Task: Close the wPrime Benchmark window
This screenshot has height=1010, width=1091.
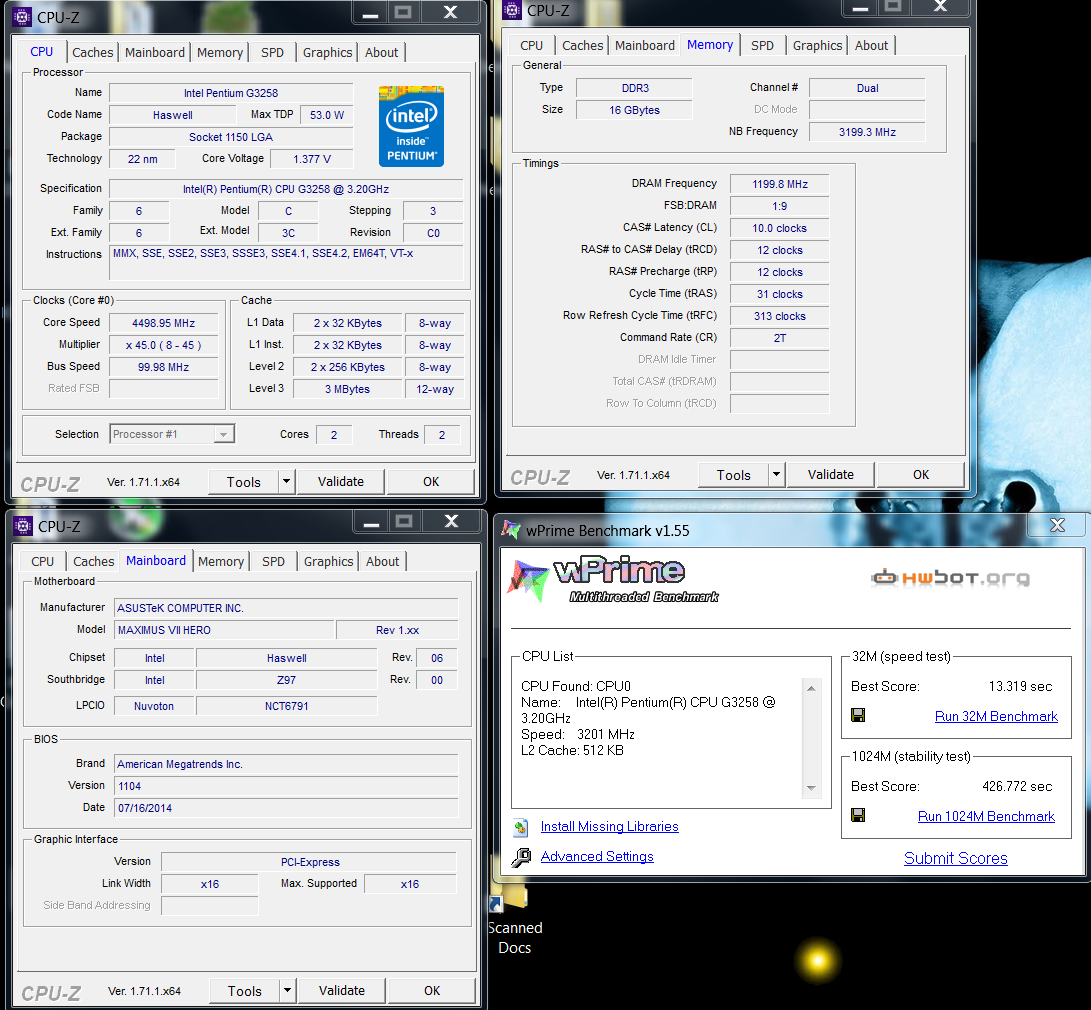Action: coord(1057,525)
